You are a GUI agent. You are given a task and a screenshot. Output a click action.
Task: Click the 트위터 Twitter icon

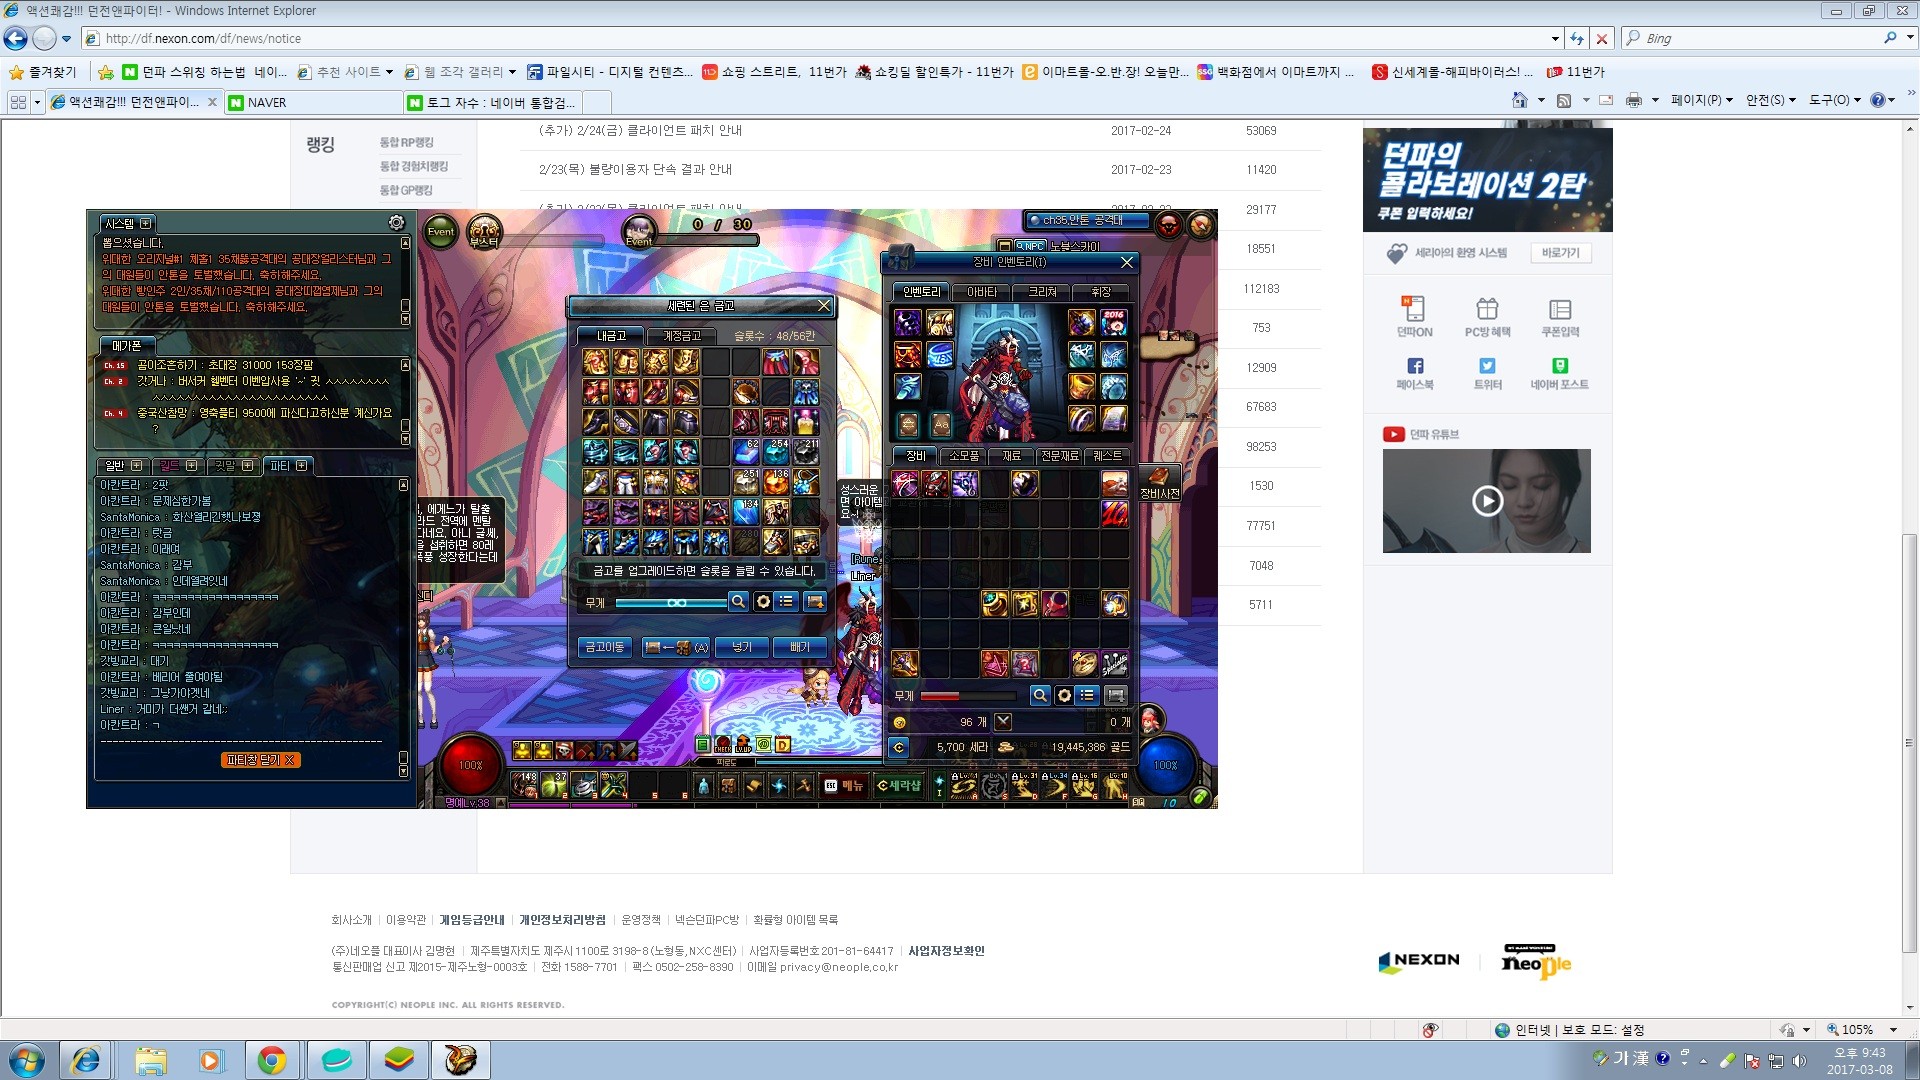tap(1487, 366)
